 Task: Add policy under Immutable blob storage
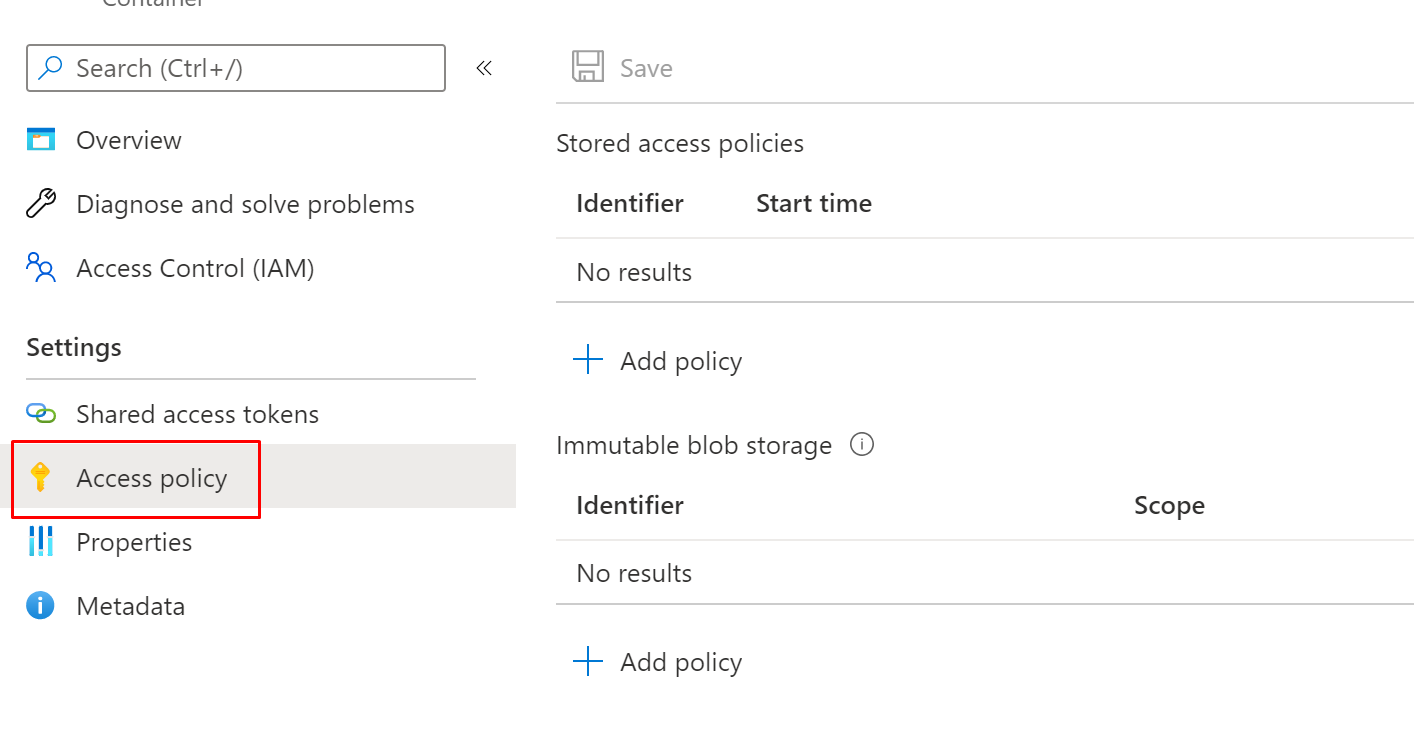tap(680, 662)
